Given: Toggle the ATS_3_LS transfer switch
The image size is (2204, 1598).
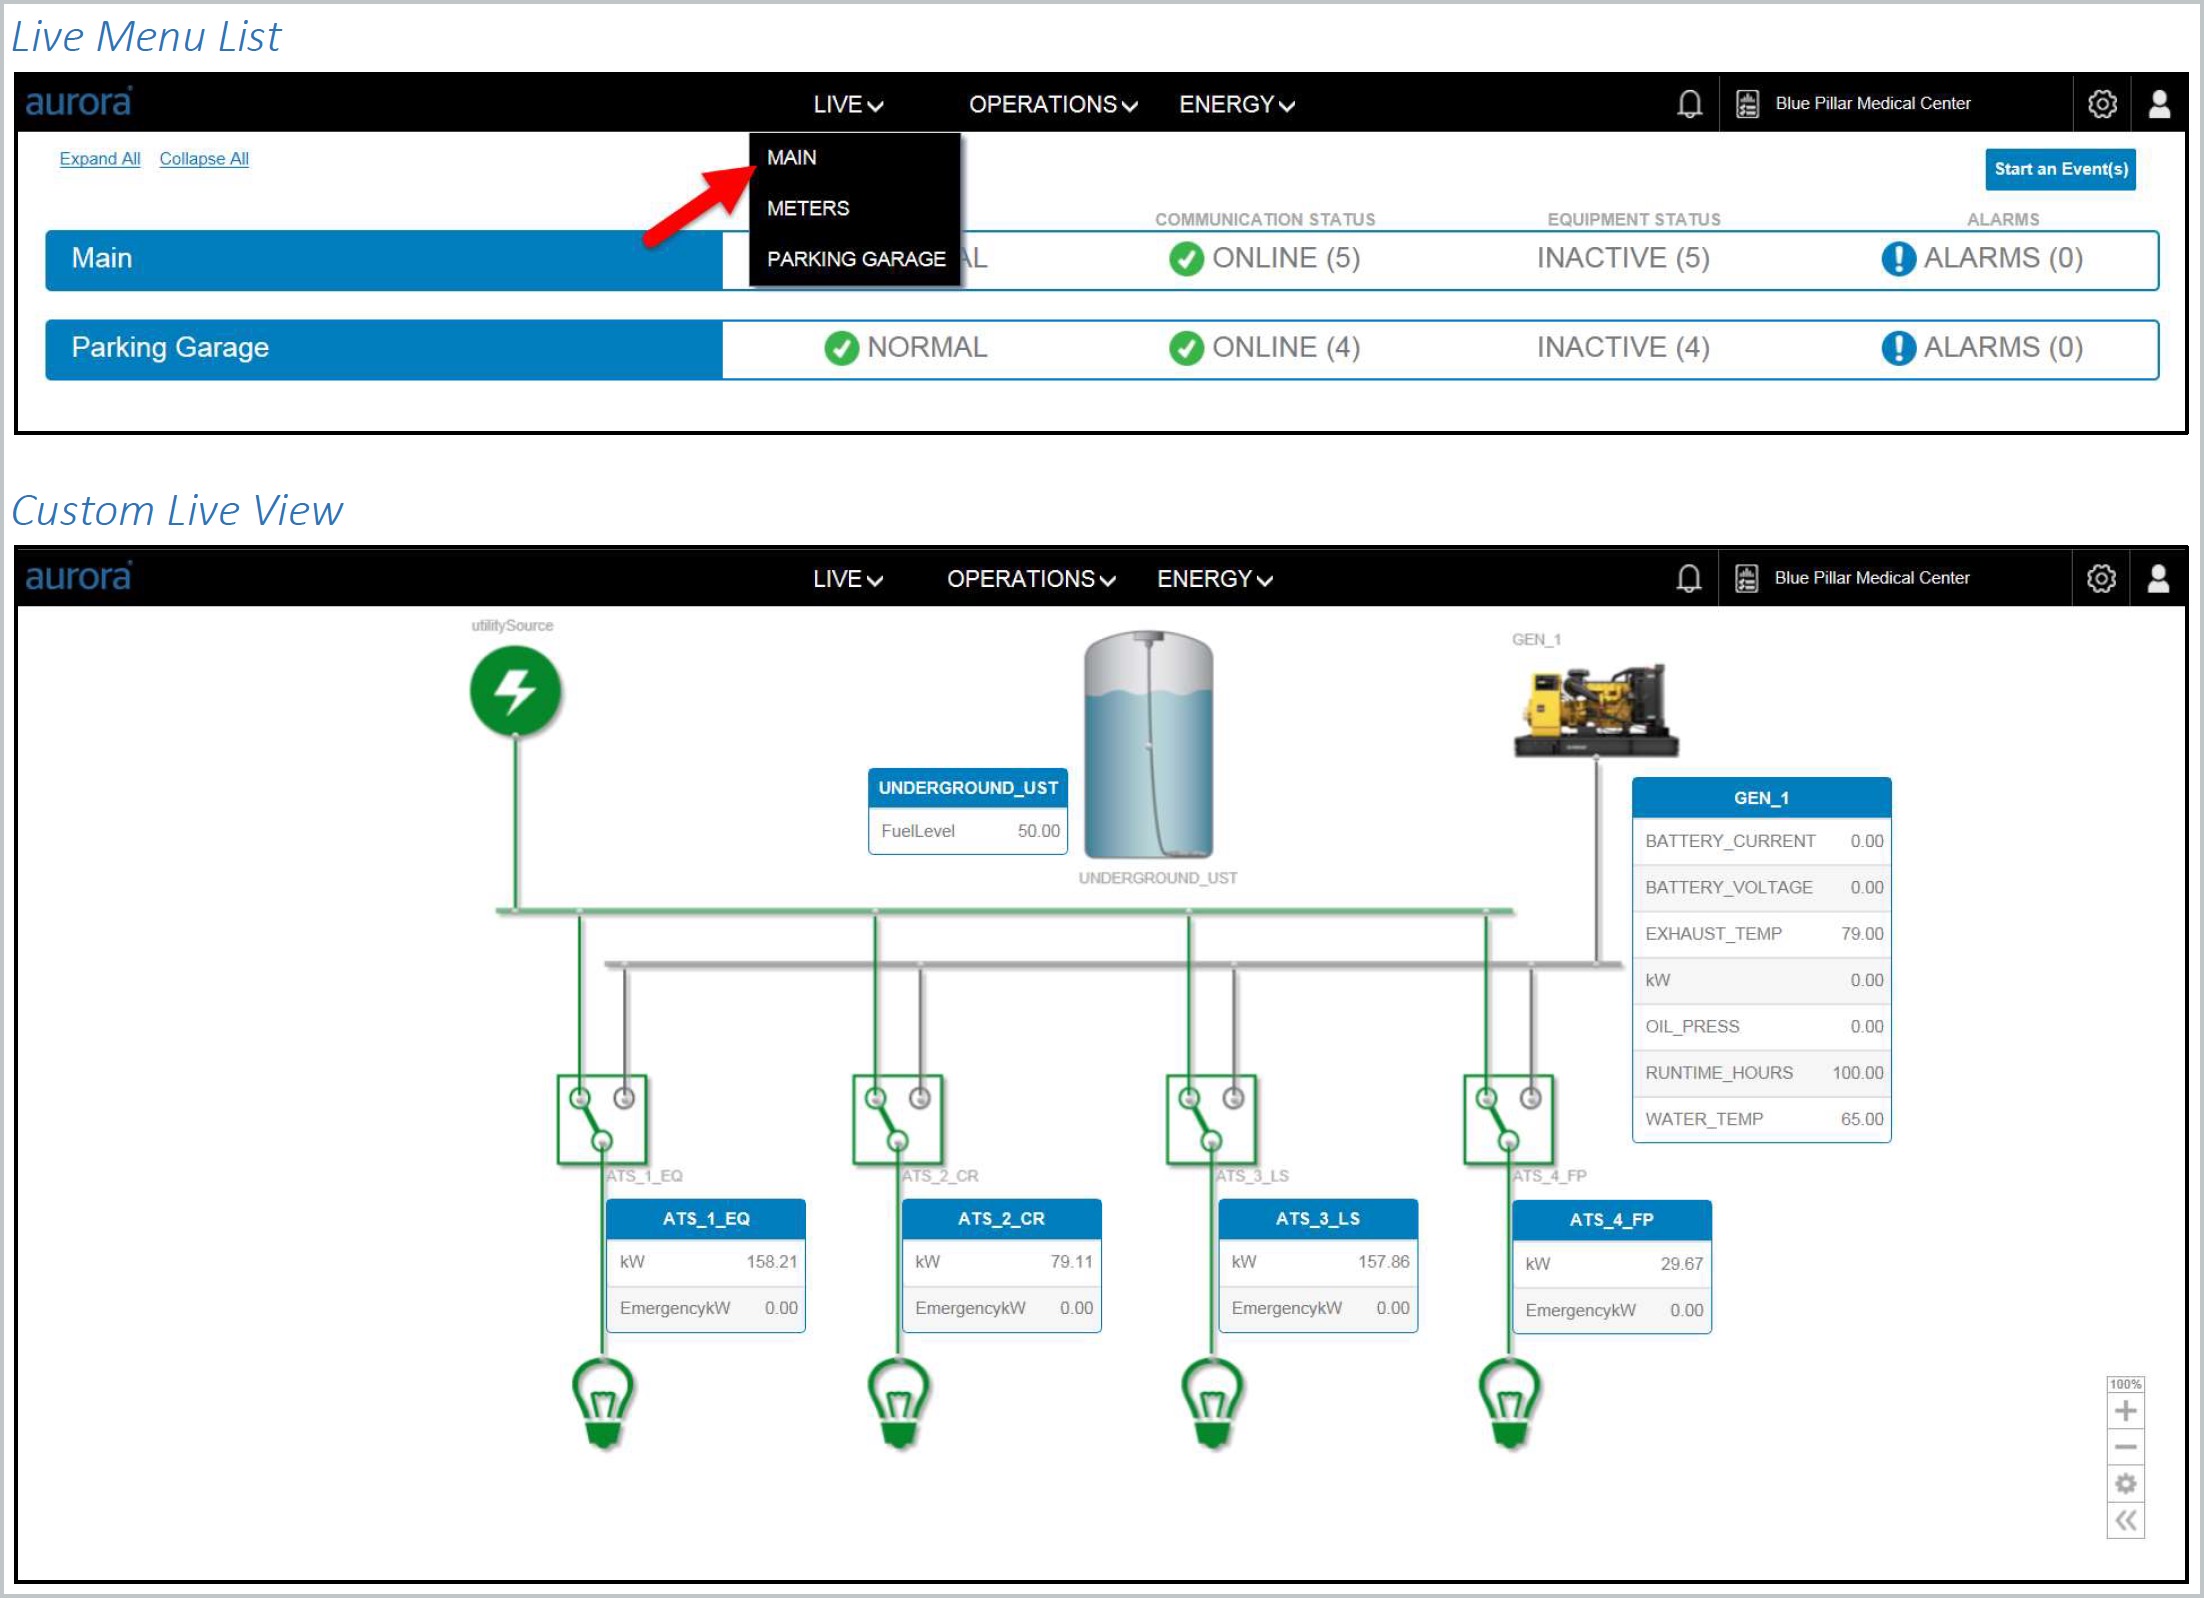Looking at the screenshot, I should [x=1210, y=1119].
